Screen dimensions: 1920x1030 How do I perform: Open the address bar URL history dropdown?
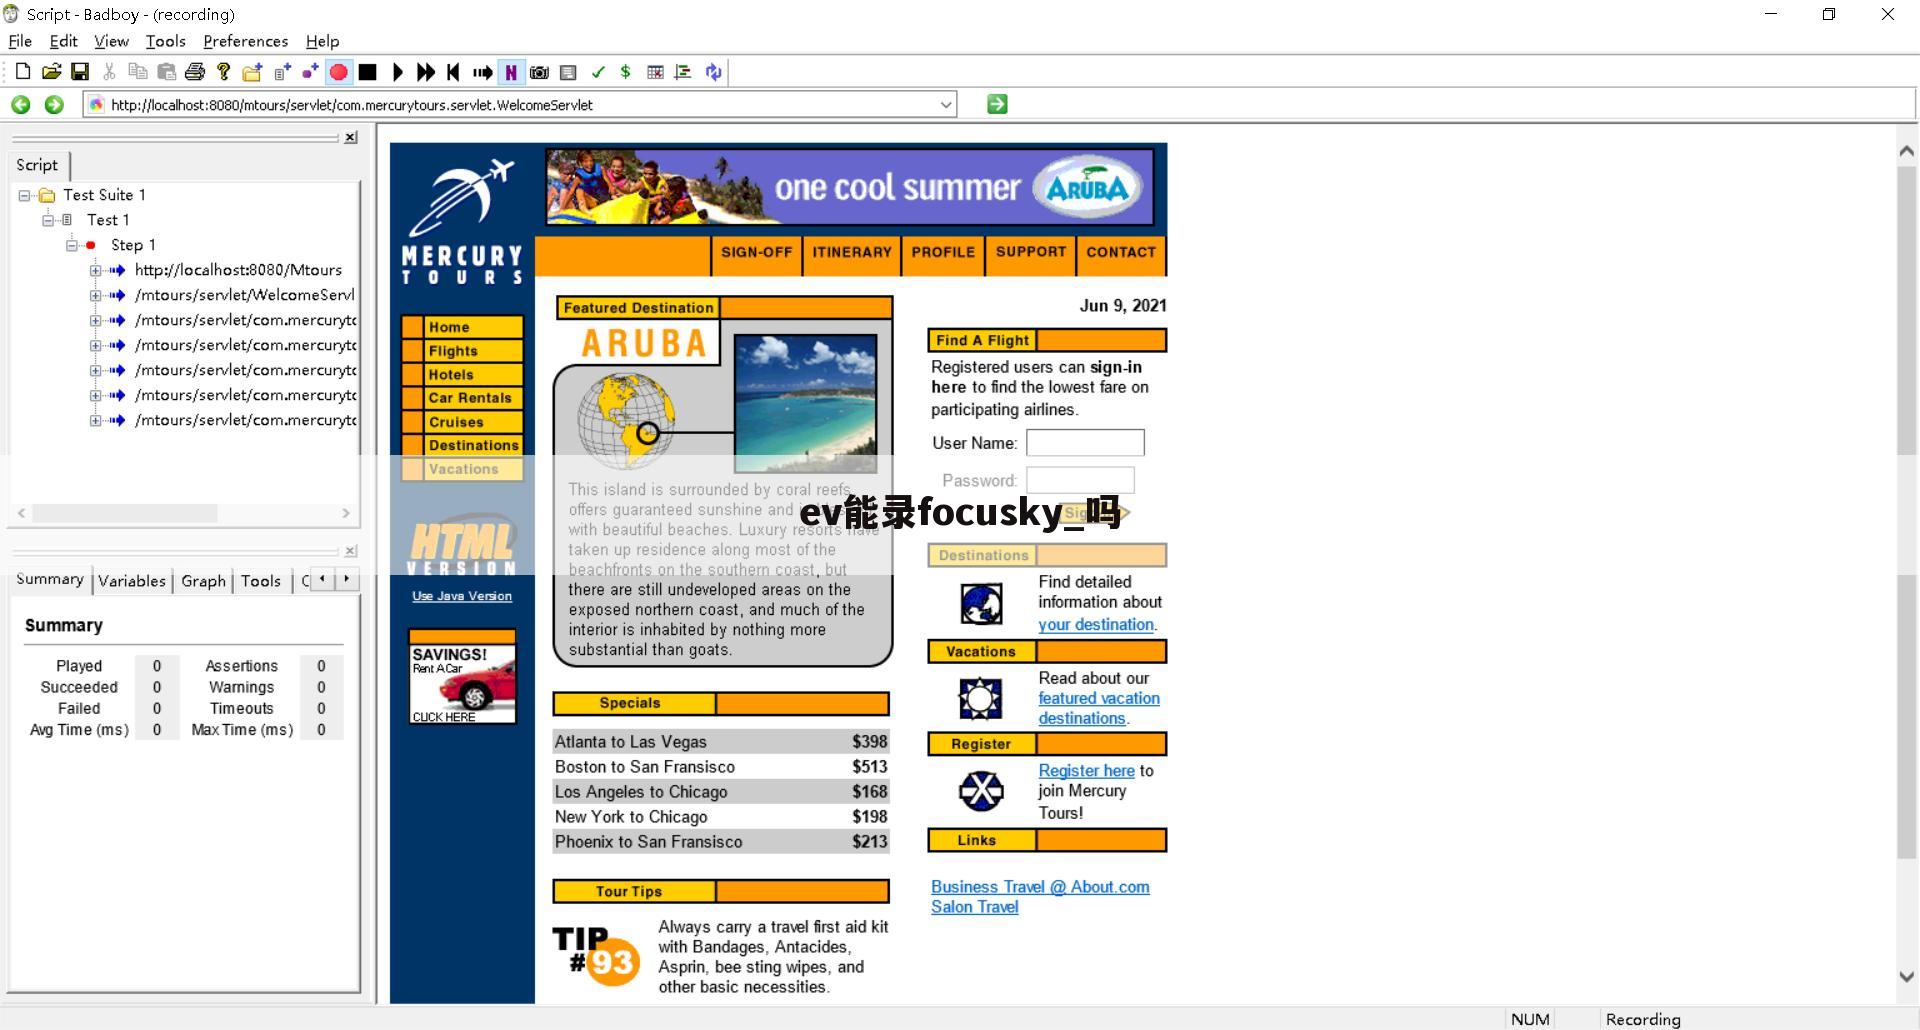(946, 105)
